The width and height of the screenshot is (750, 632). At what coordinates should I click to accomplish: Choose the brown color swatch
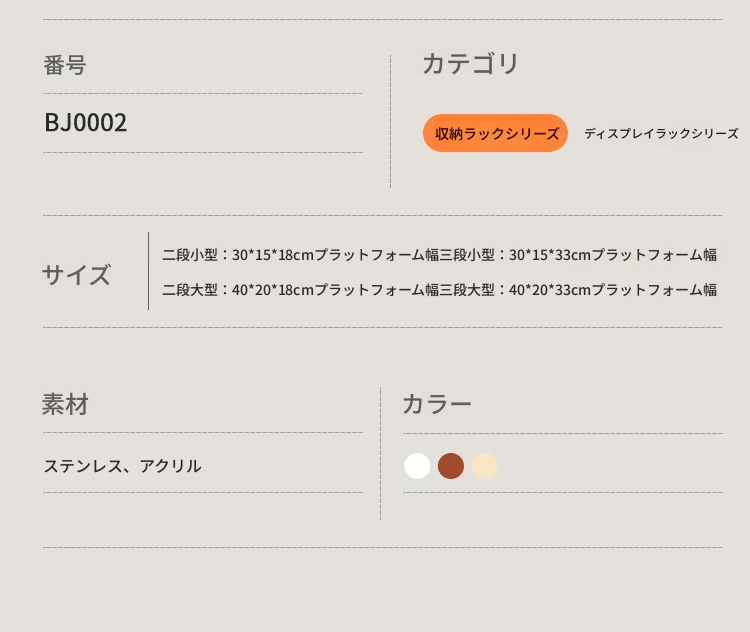click(x=451, y=466)
